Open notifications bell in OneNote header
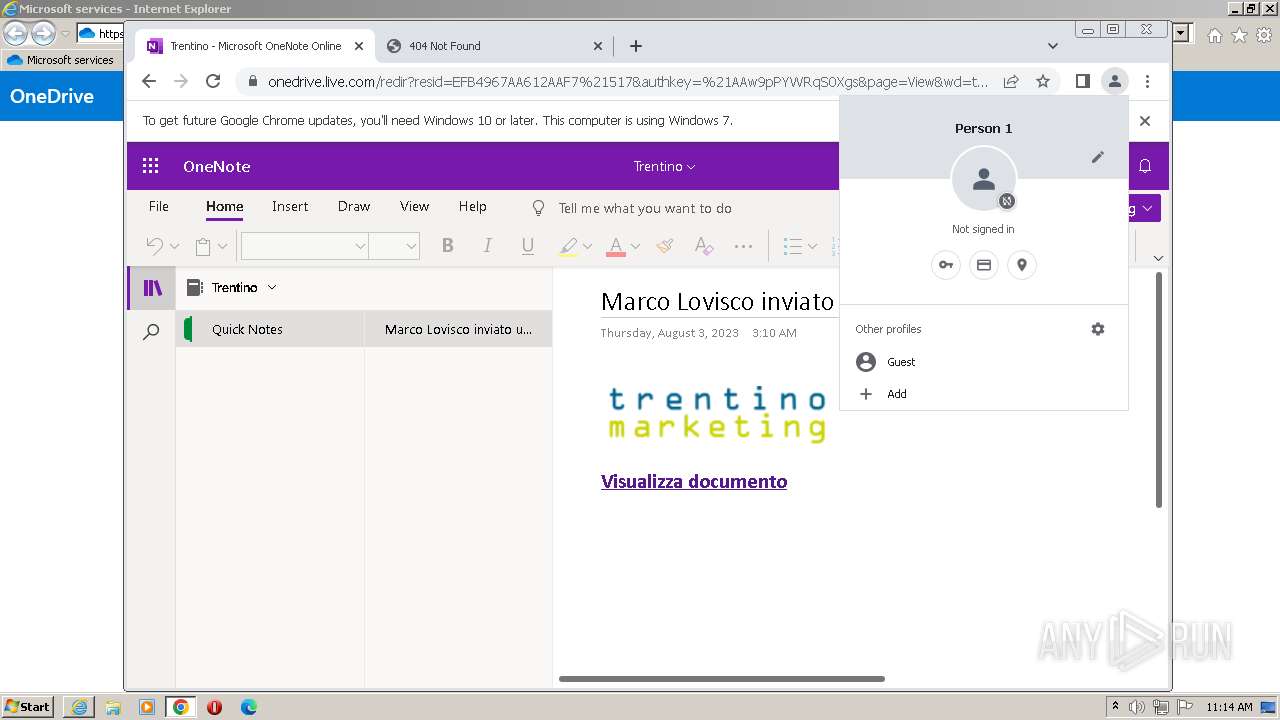This screenshot has width=1280, height=720. click(1145, 166)
